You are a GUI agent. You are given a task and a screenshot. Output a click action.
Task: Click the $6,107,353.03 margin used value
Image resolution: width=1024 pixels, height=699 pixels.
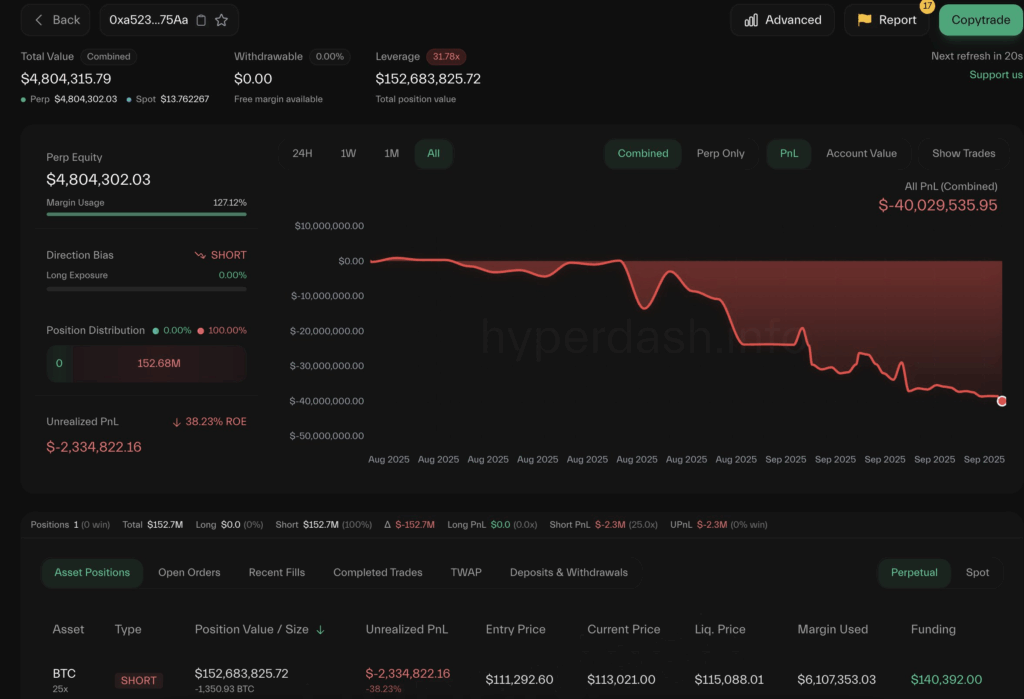pos(836,680)
